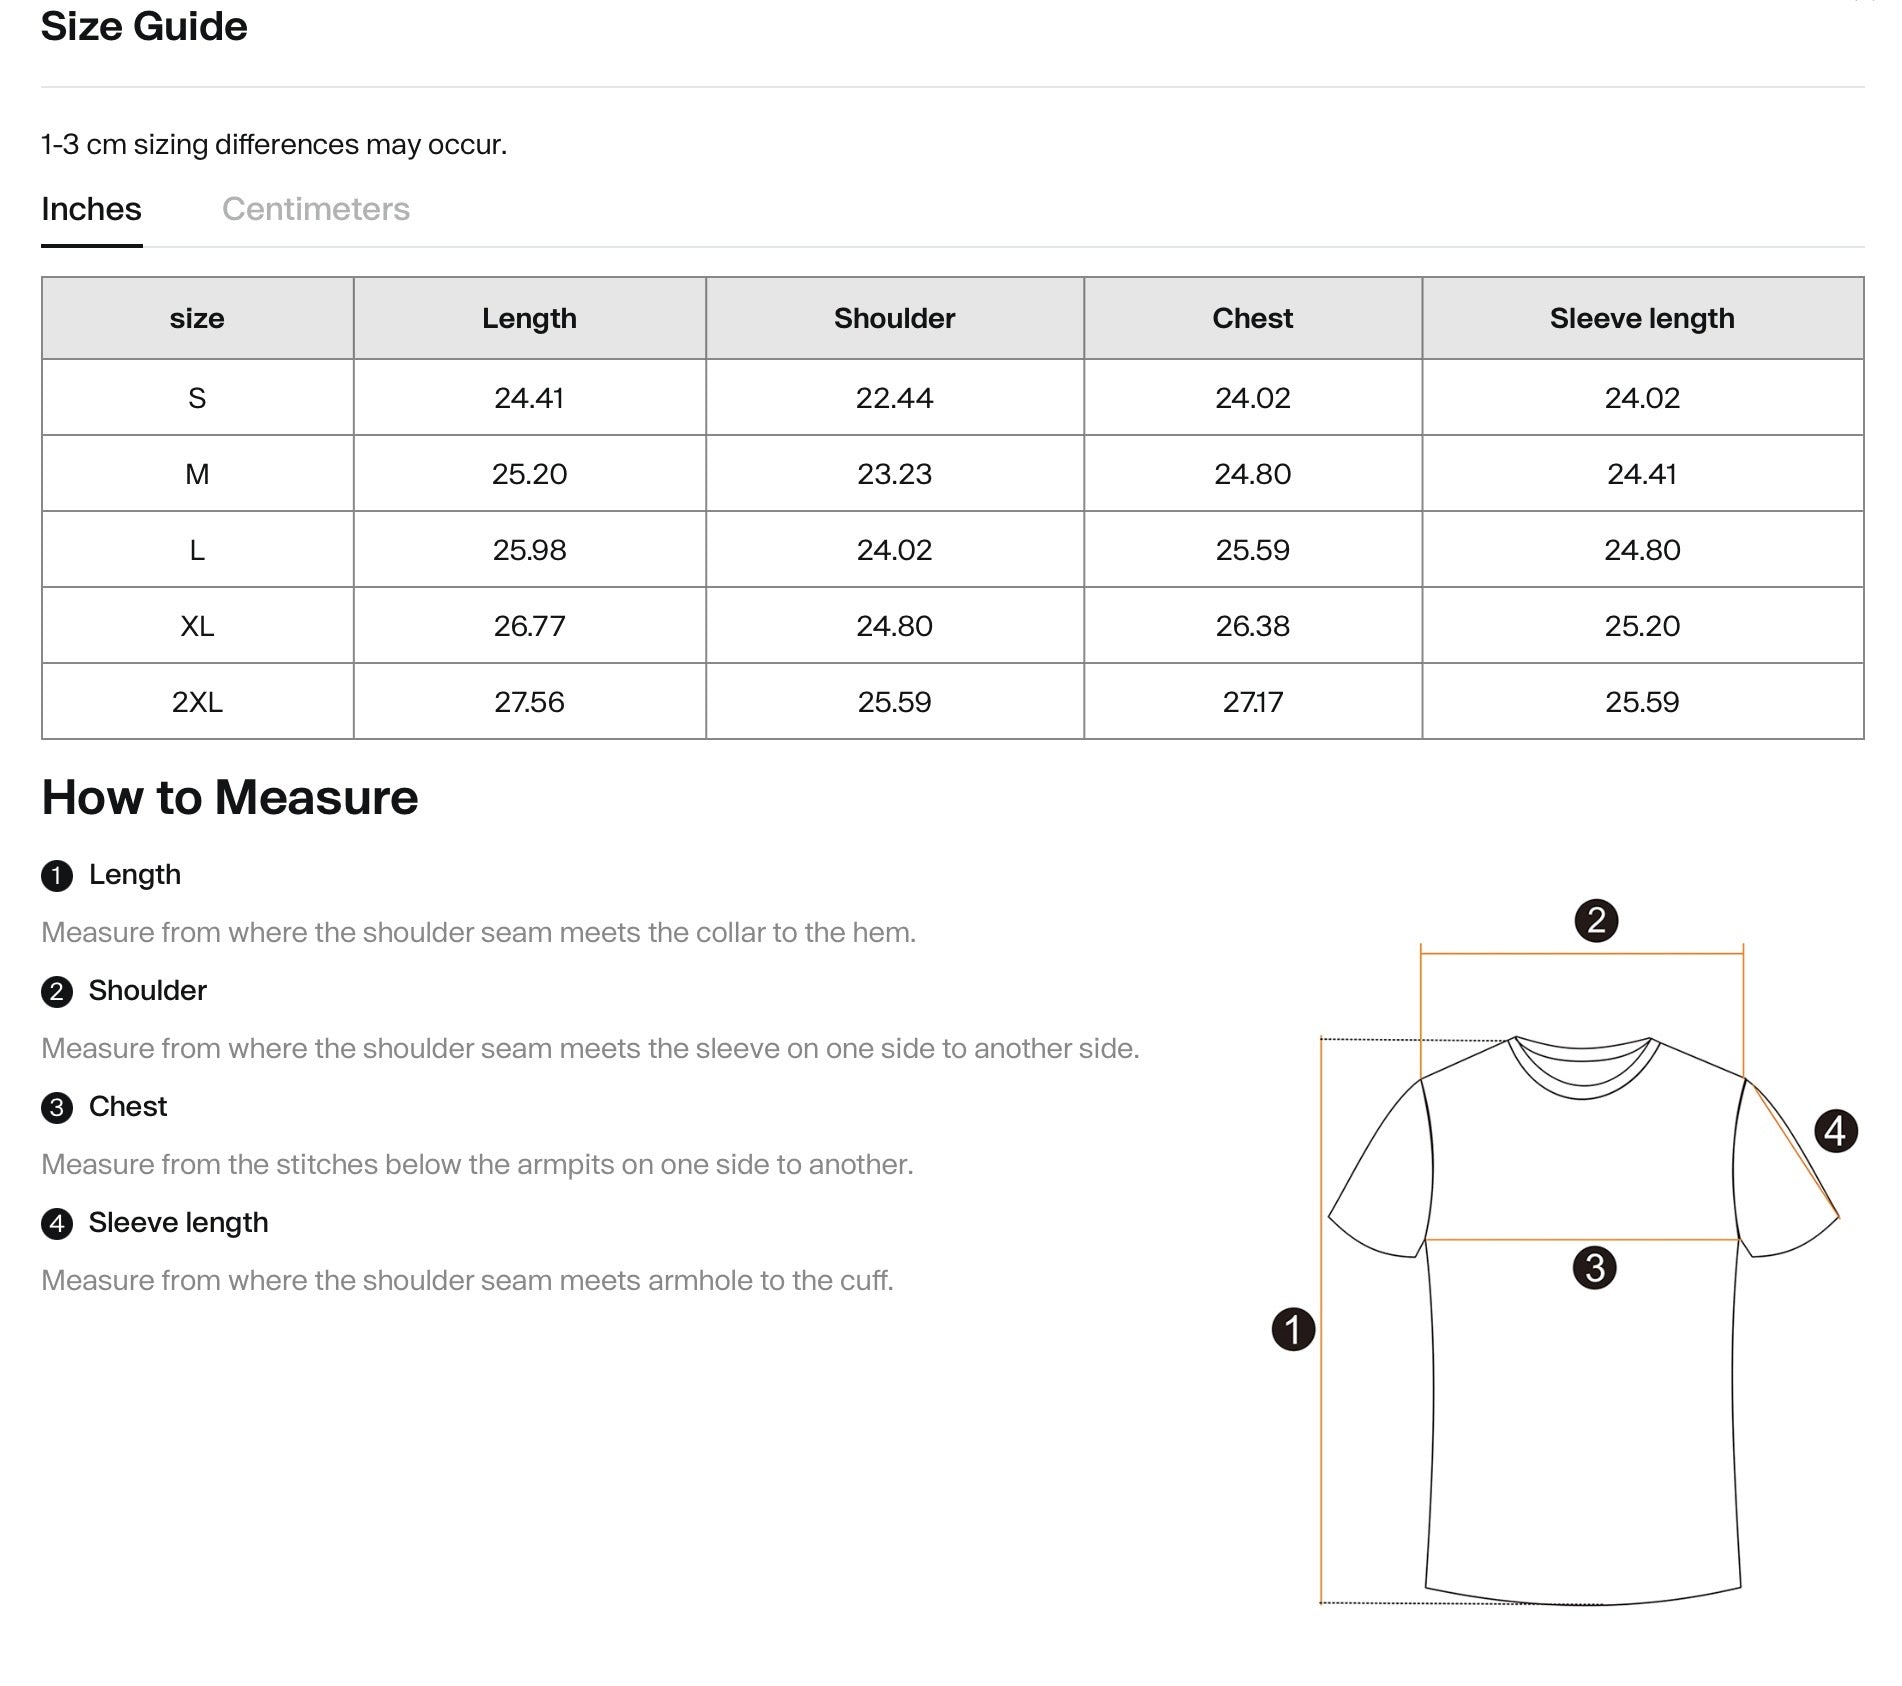1902x1686 pixels.
Task: Click the numbered circle 2 for Shoulder
Action: click(60, 991)
